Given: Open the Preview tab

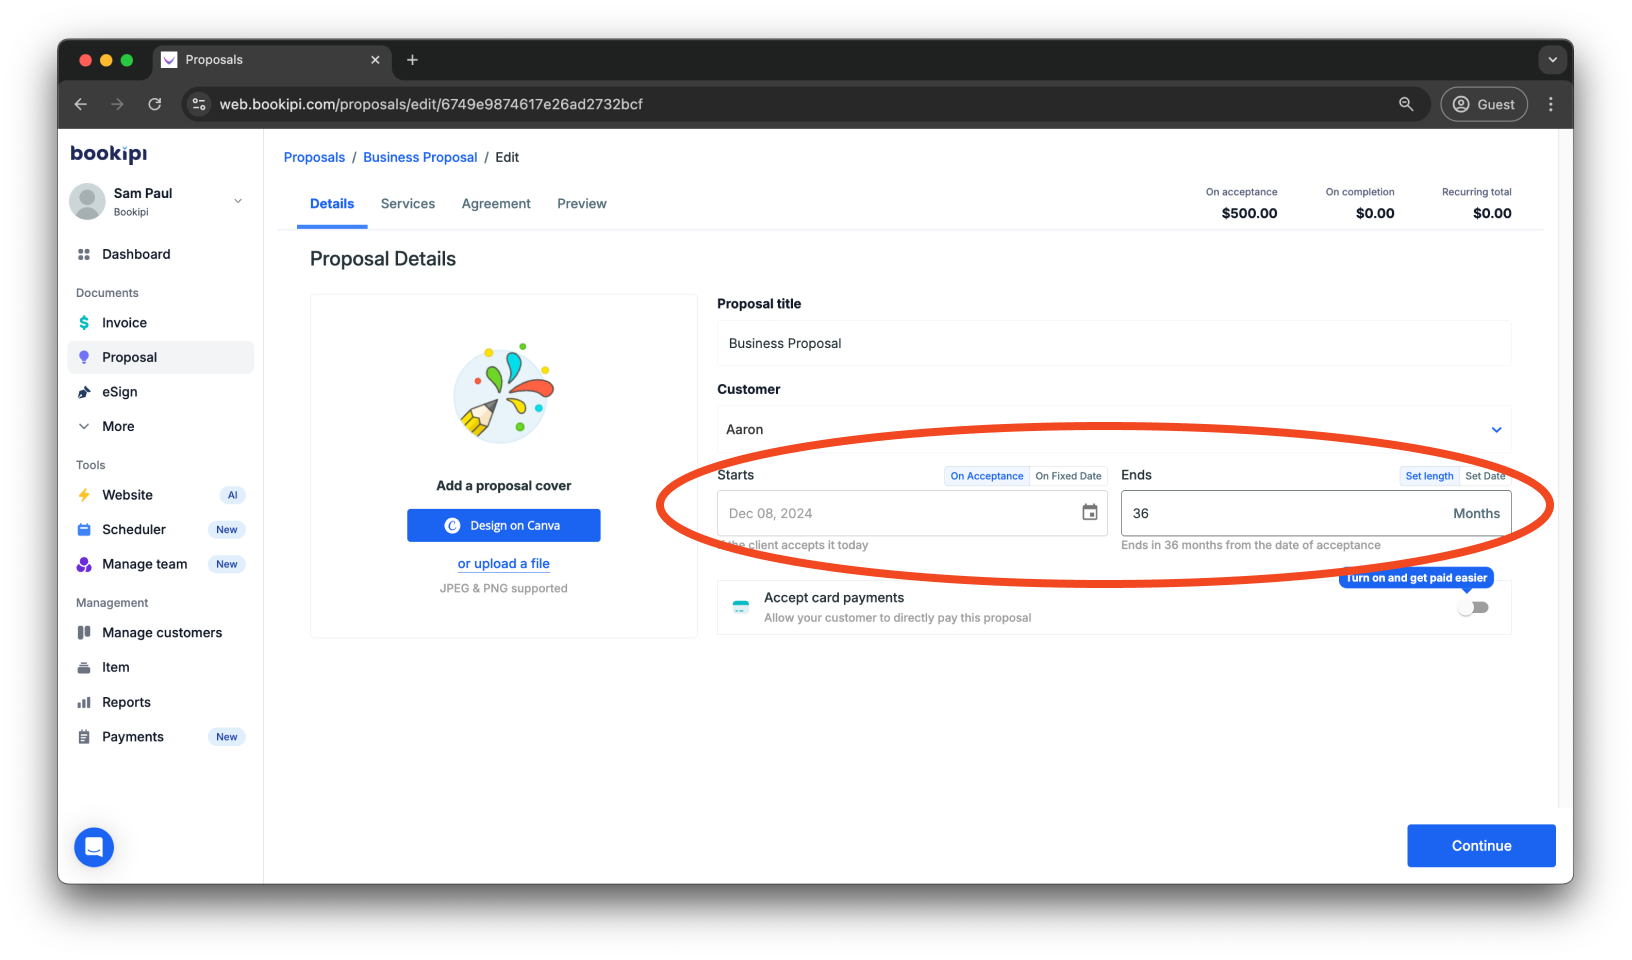Looking at the screenshot, I should (581, 203).
